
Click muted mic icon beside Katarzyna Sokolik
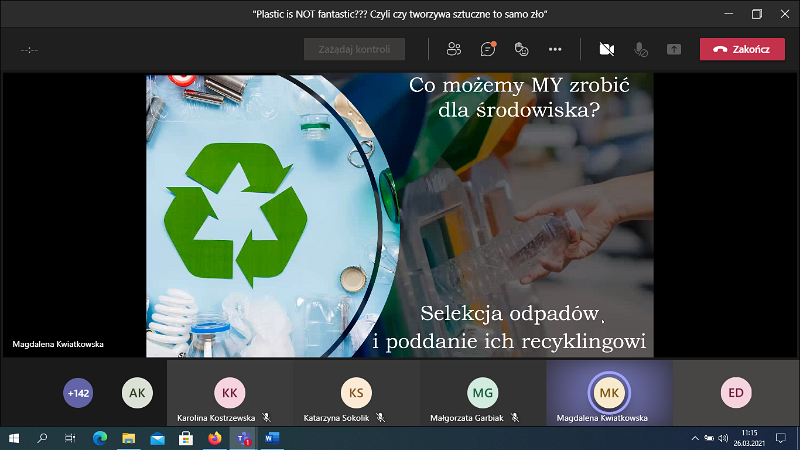[x=381, y=417]
